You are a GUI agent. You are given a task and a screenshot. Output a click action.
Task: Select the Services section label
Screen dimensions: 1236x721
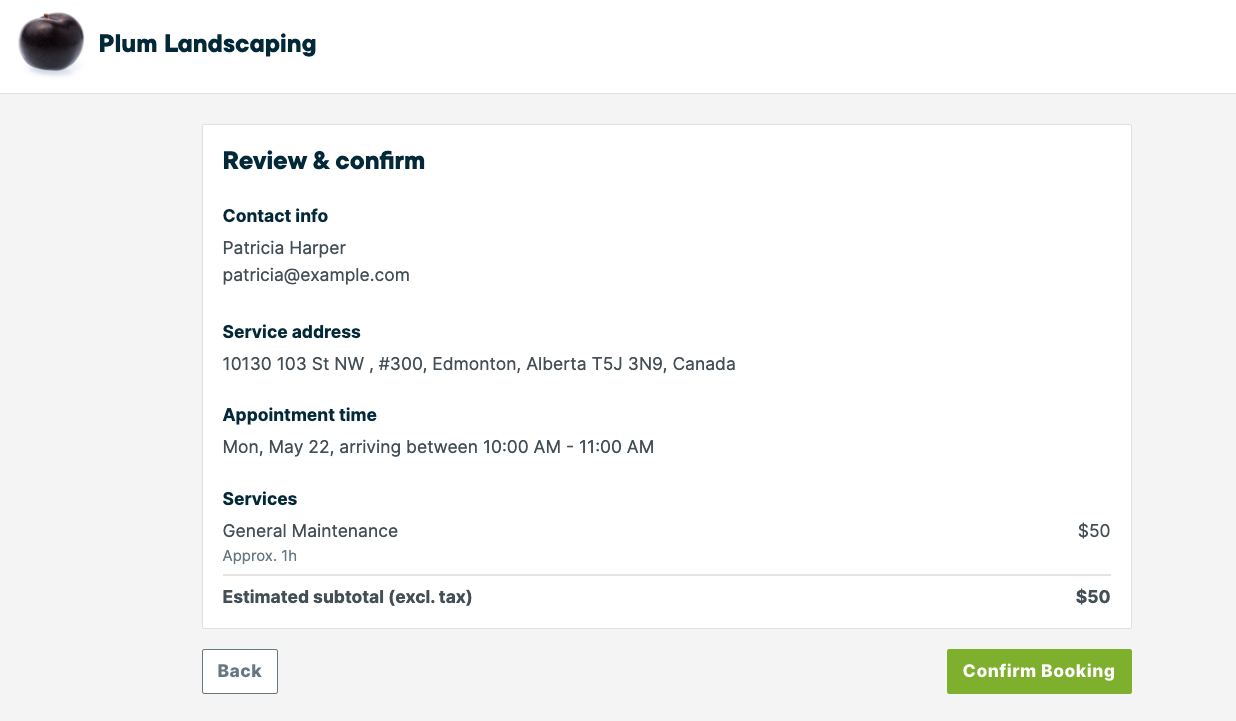coord(260,499)
